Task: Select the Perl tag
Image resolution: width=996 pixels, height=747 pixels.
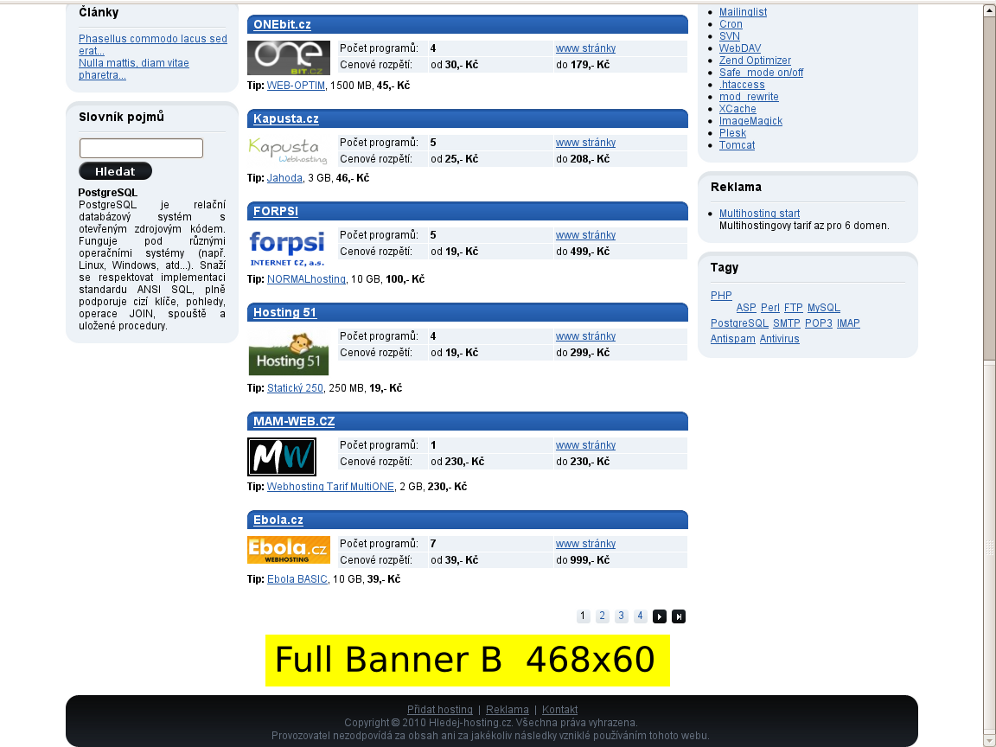Action: point(770,307)
